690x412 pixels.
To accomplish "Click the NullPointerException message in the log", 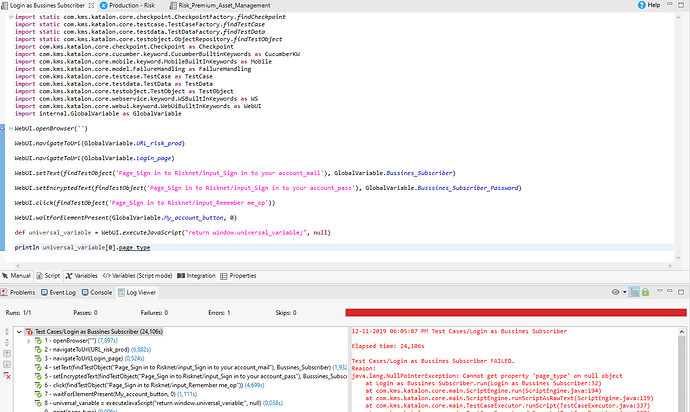I will tap(487, 376).
